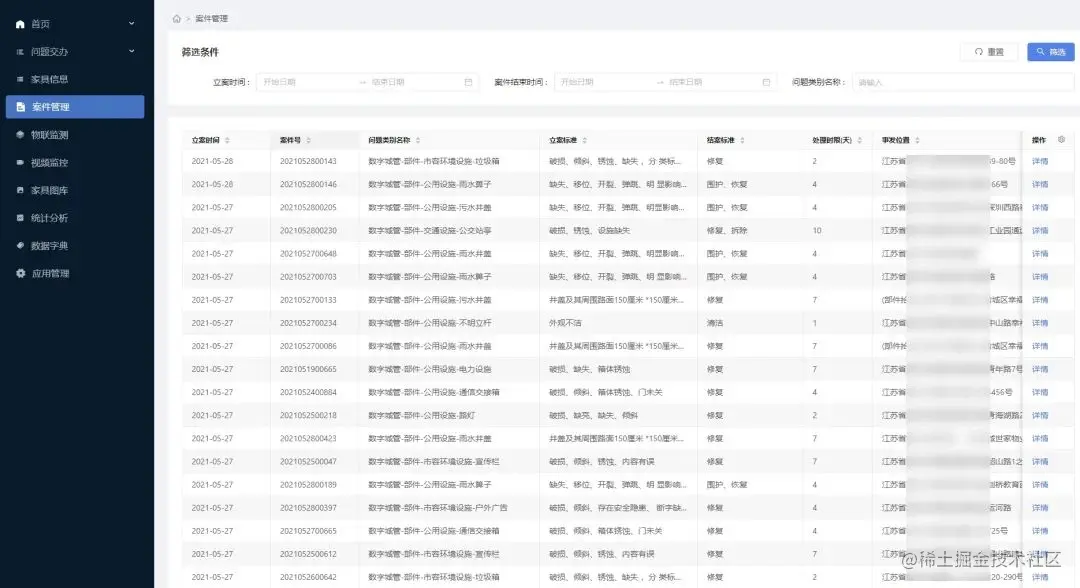Screen dimensions: 1080x588
Task: Click case number 2021052800423
Action: click(x=308, y=439)
